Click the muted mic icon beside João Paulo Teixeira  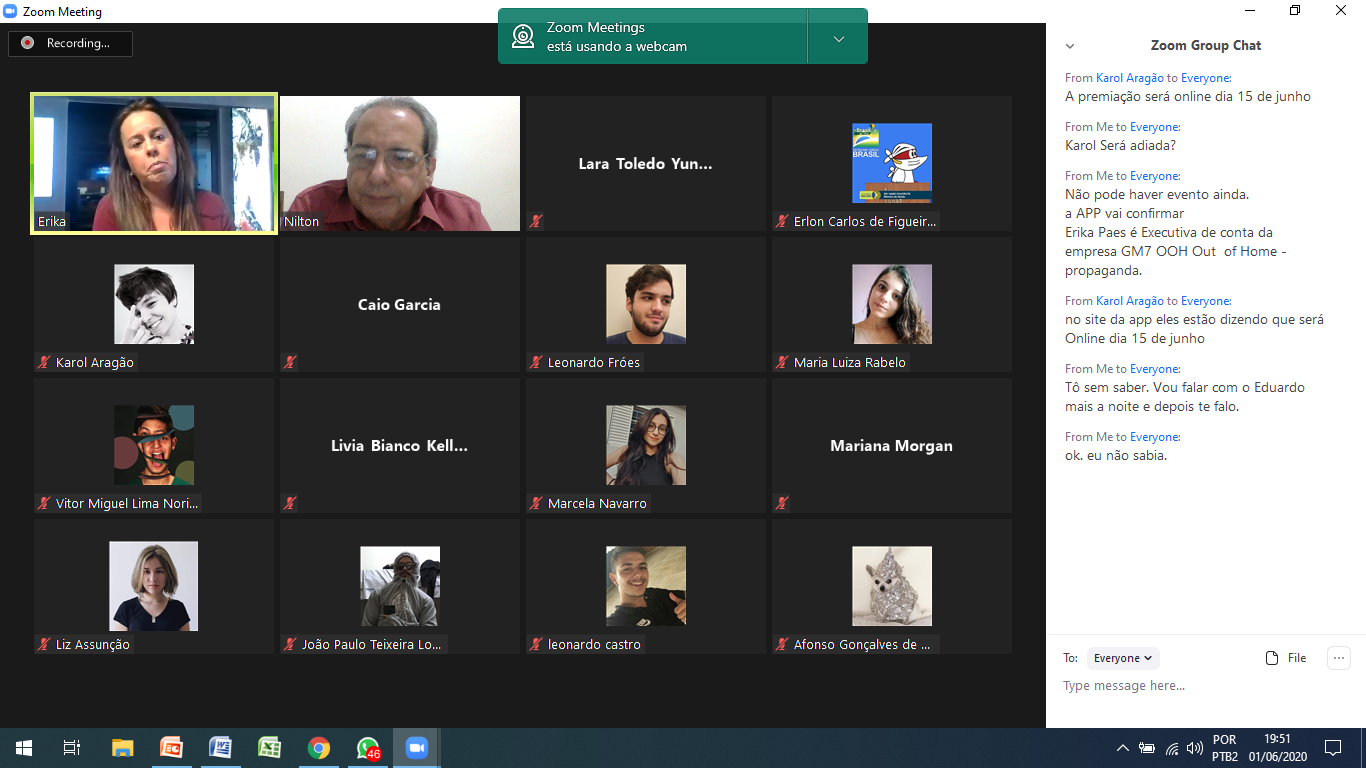tap(290, 644)
